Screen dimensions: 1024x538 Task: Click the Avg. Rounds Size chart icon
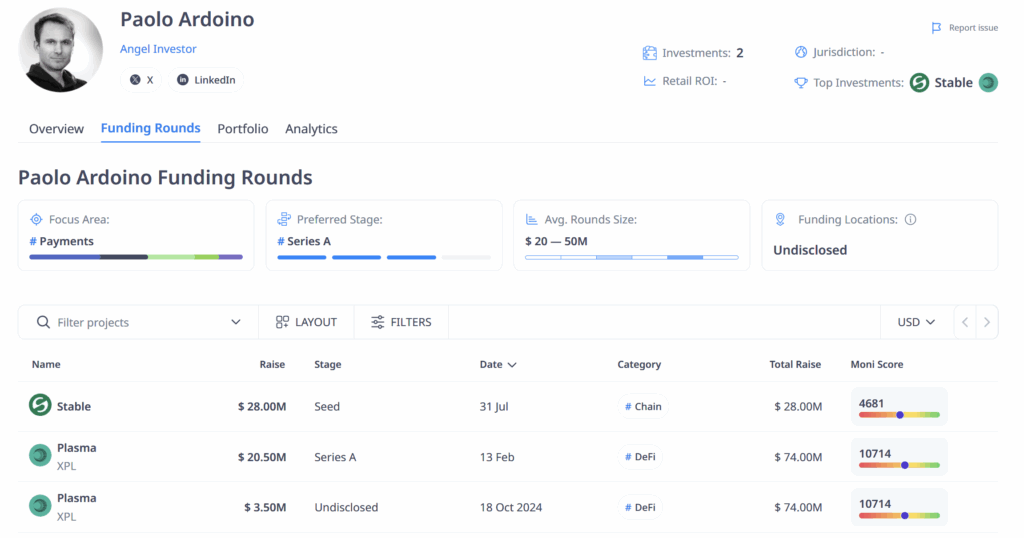coord(532,219)
